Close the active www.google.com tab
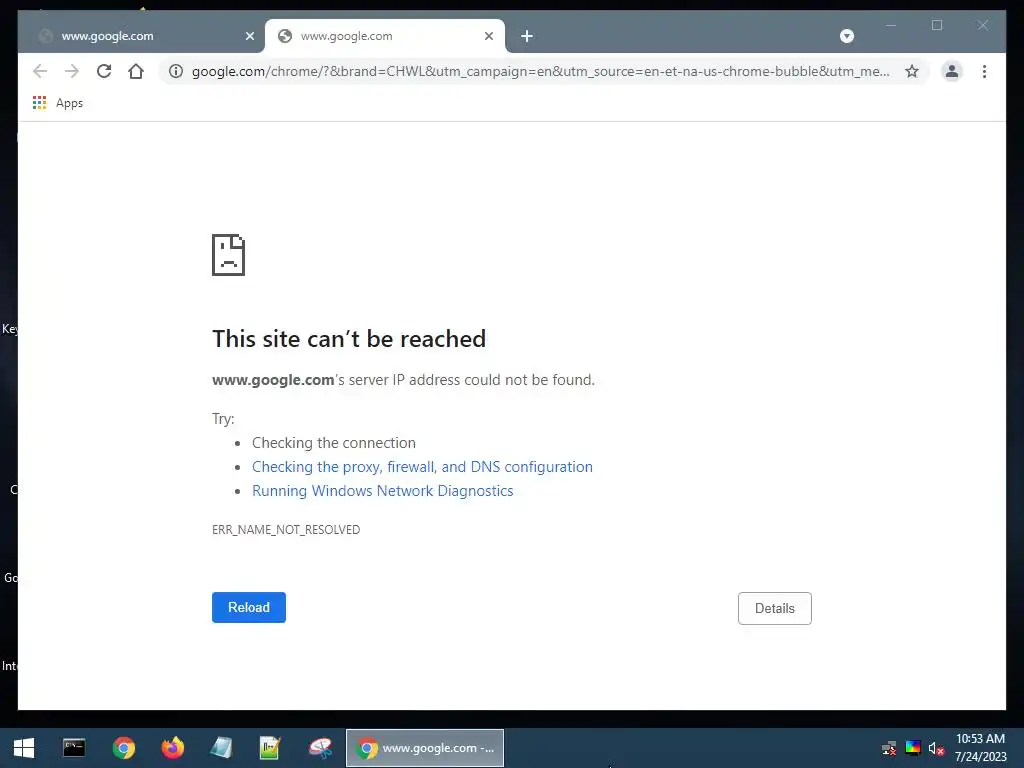The height and width of the screenshot is (768, 1024). [x=488, y=36]
